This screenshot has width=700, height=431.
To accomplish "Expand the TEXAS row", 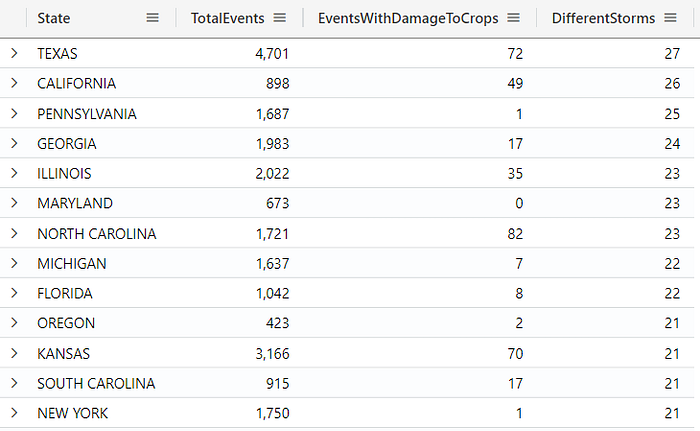I will pyautogui.click(x=14, y=53).
